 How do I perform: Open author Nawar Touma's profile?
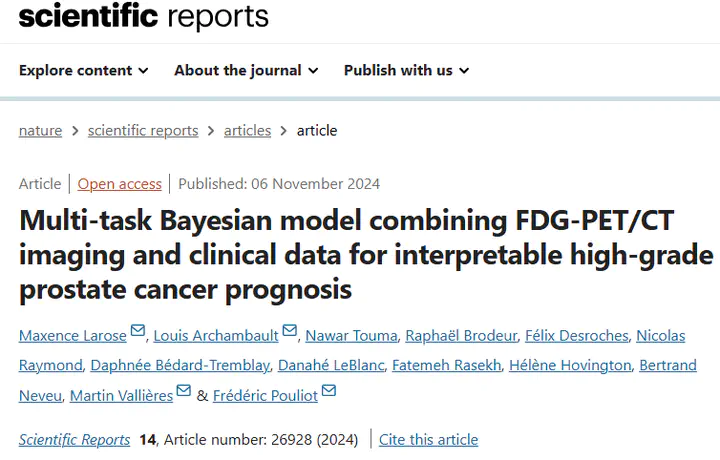click(351, 336)
